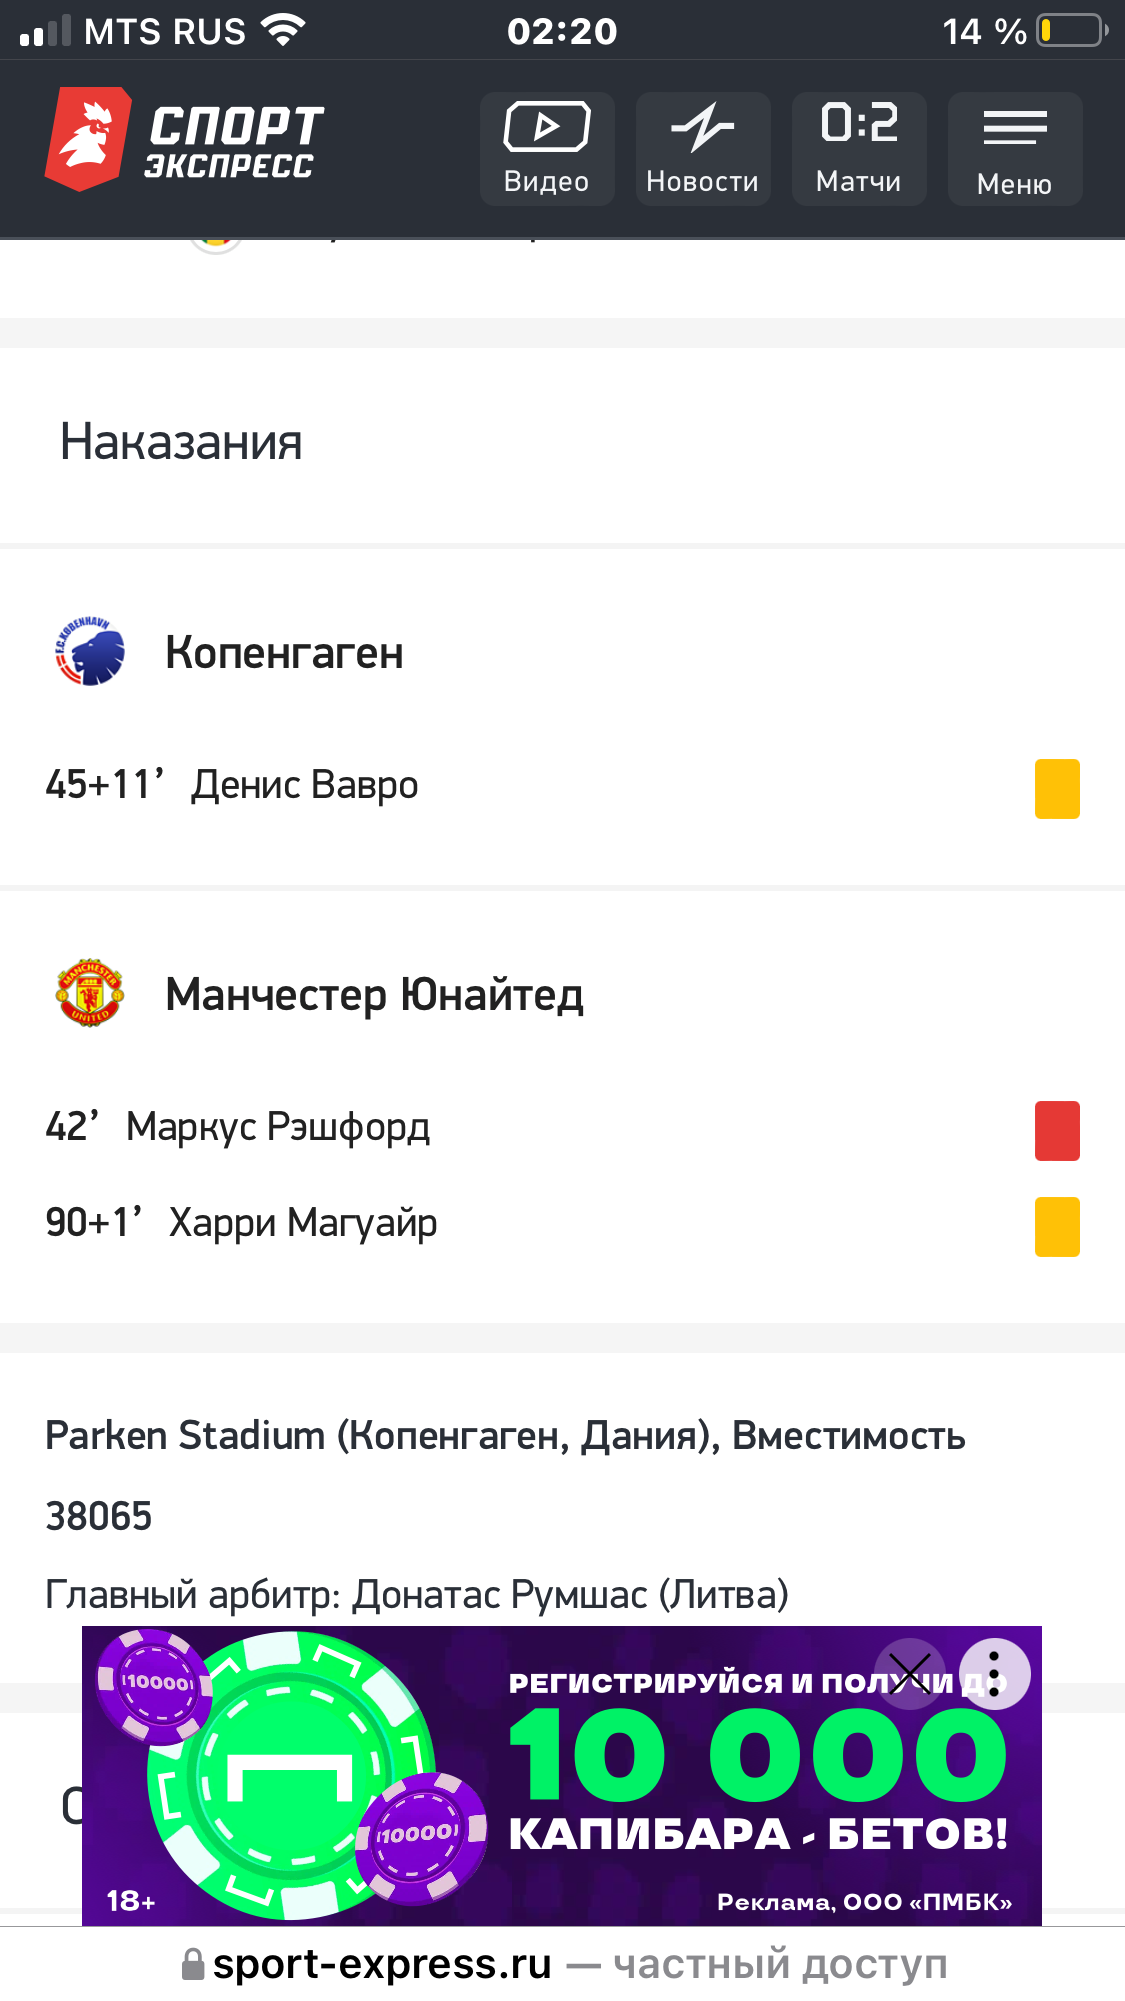1125x2001 pixels.
Task: Open ad options three-dot menu
Action: click(994, 1673)
